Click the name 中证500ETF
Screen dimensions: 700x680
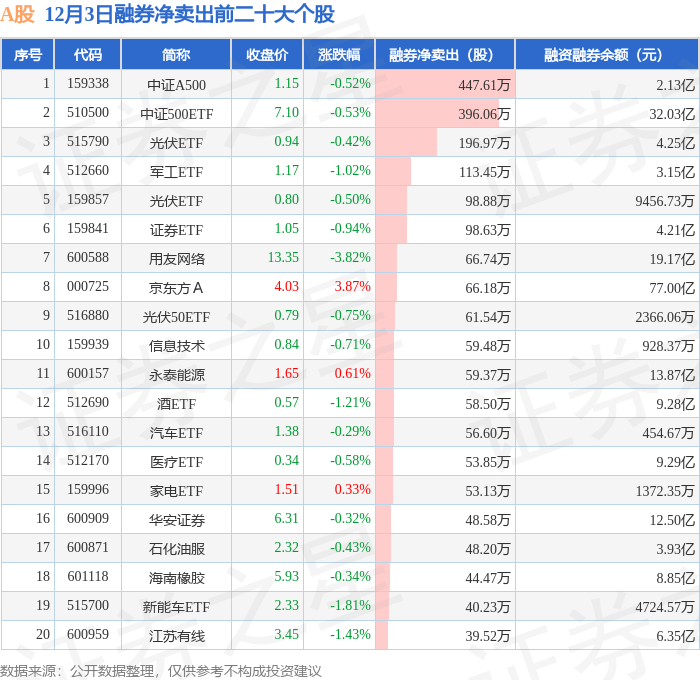point(176,114)
